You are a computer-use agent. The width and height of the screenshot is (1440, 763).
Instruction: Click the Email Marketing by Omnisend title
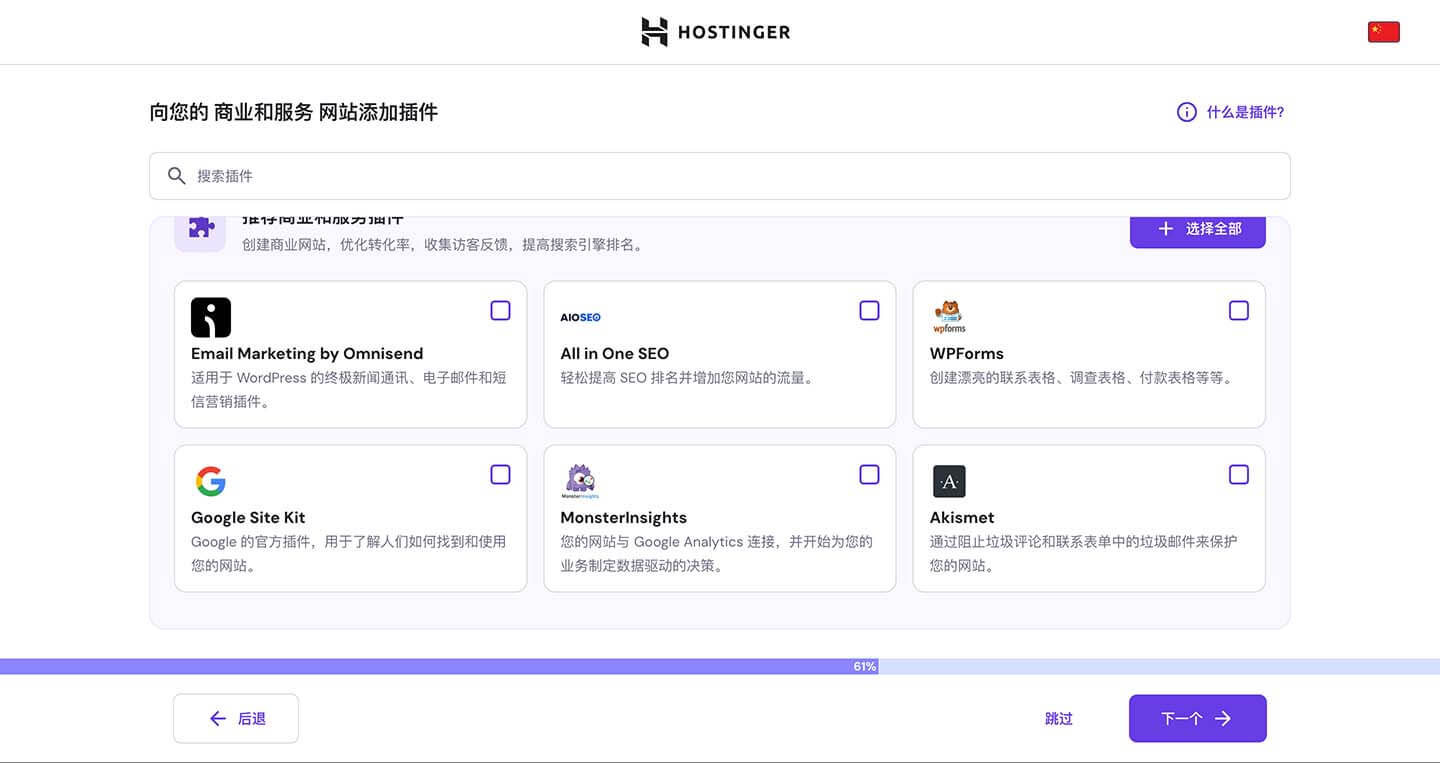[x=307, y=353]
